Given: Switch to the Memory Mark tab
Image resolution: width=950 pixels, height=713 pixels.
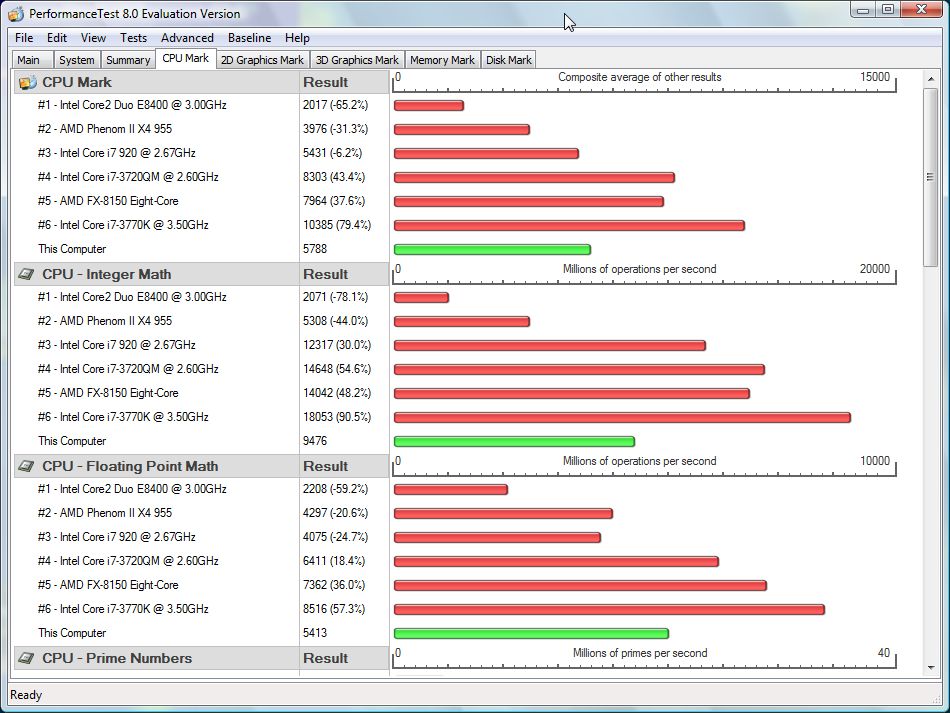Looking at the screenshot, I should [x=442, y=60].
